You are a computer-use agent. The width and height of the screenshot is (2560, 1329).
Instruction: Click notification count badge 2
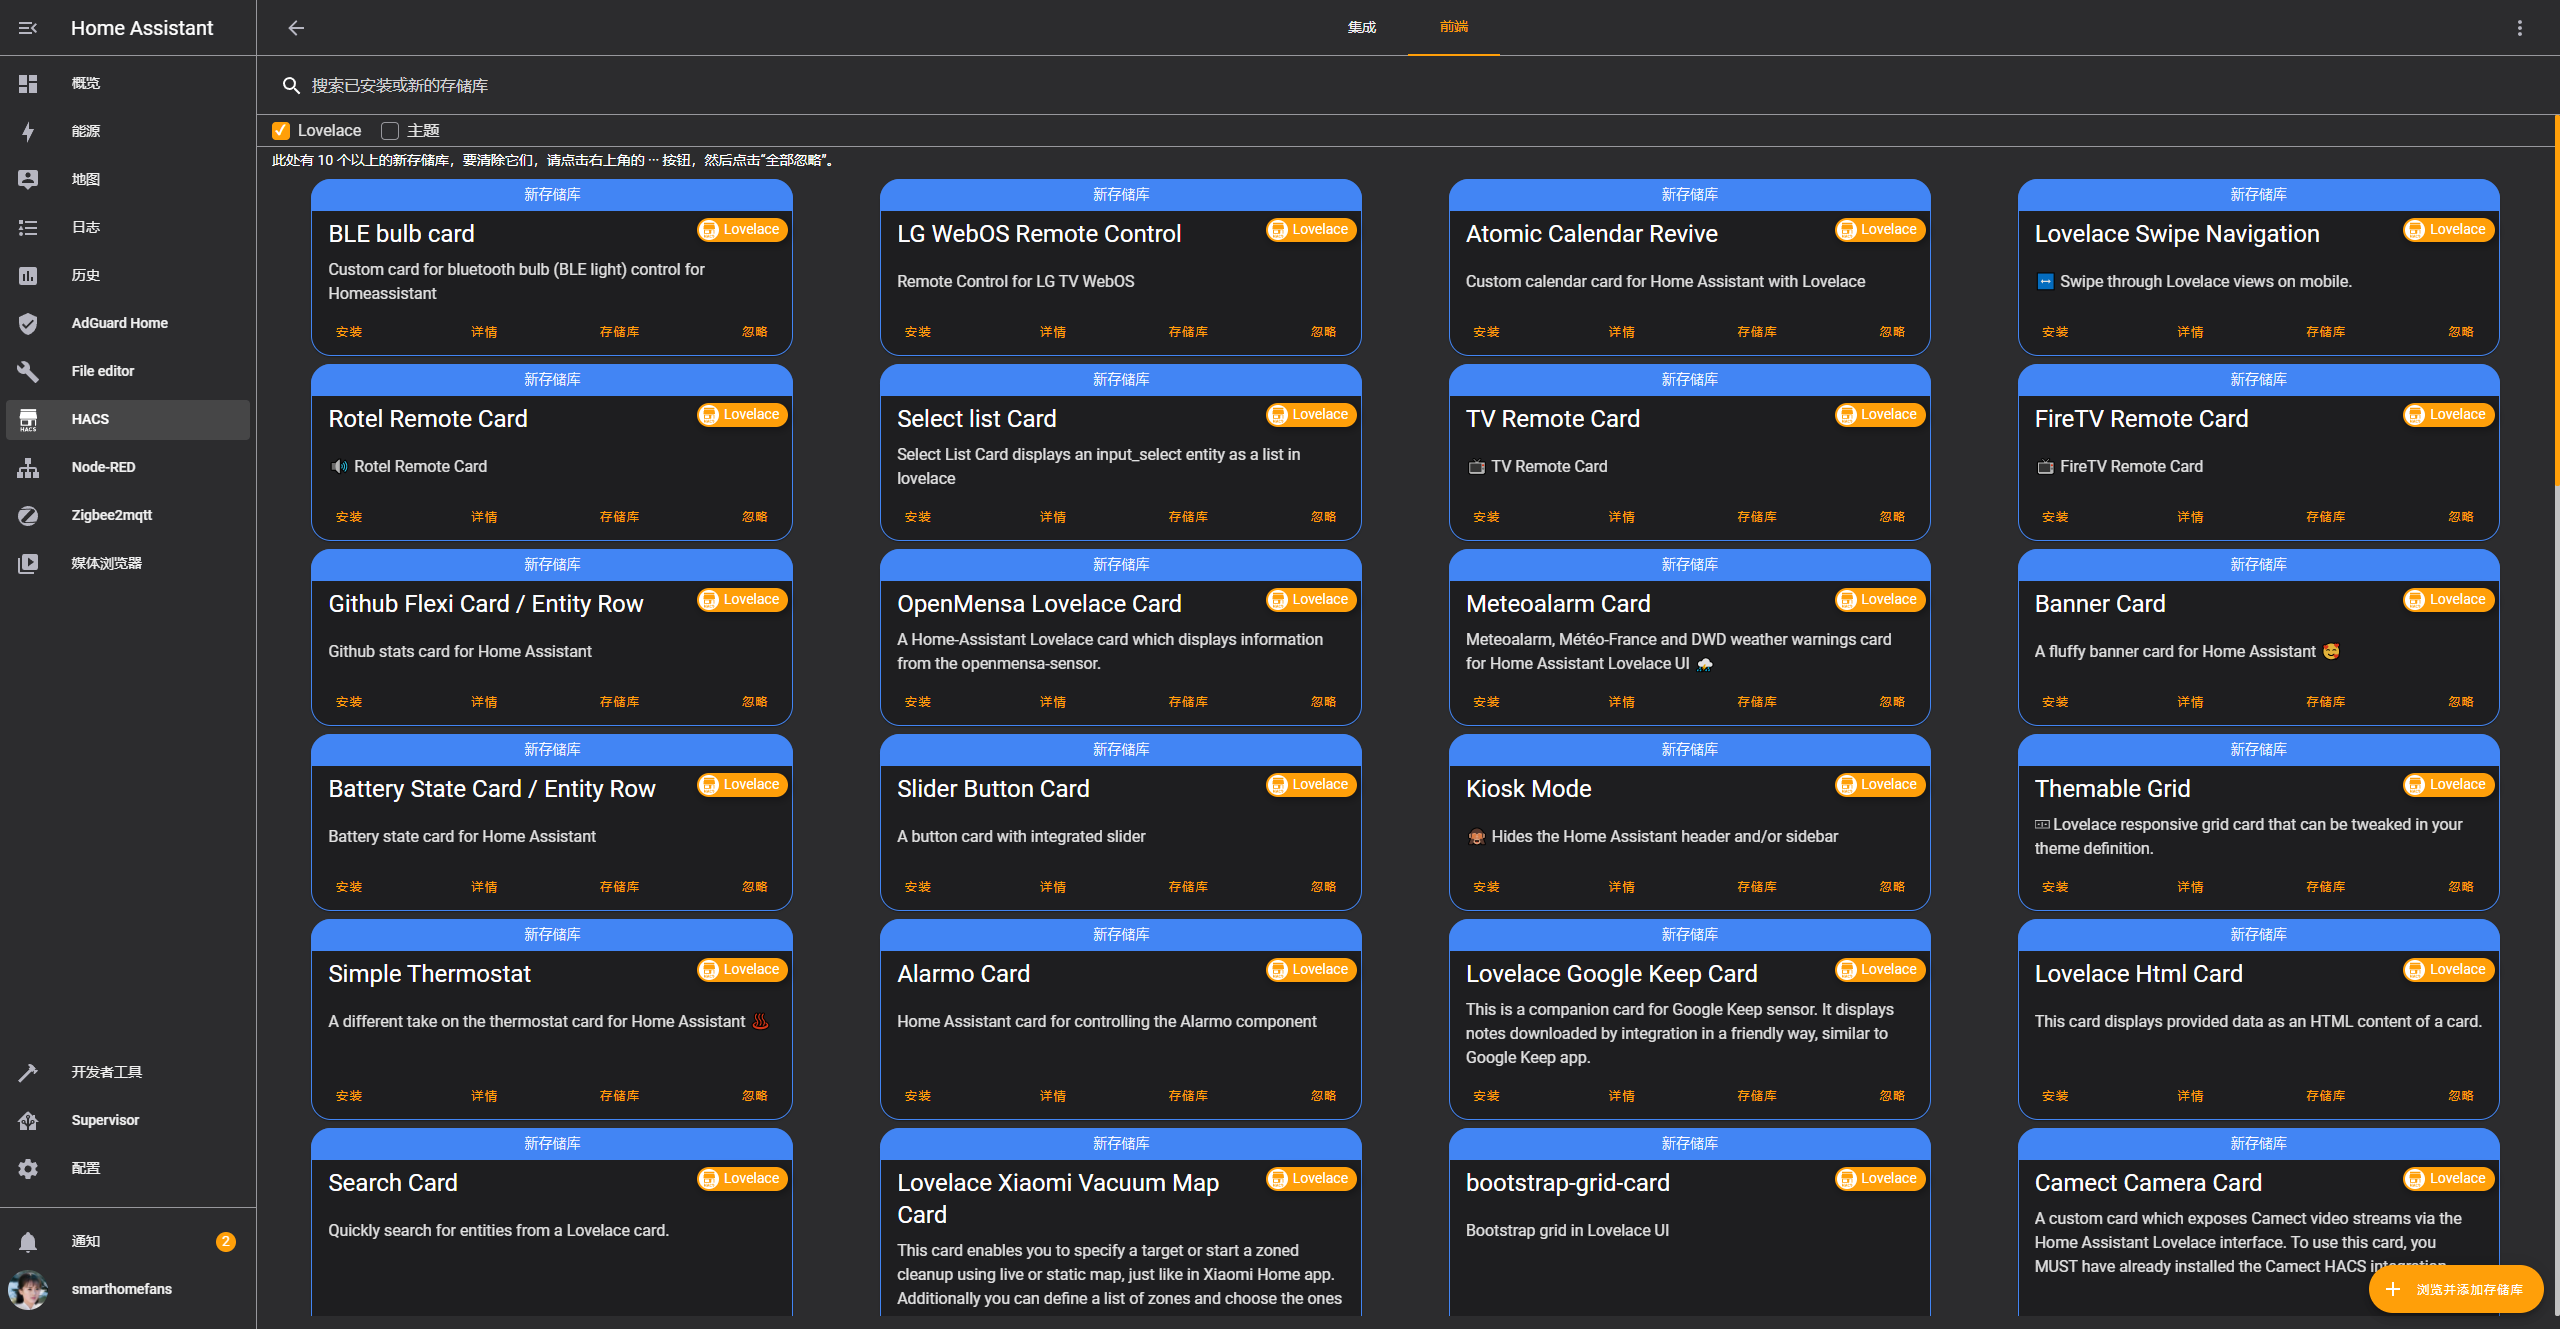click(226, 1241)
